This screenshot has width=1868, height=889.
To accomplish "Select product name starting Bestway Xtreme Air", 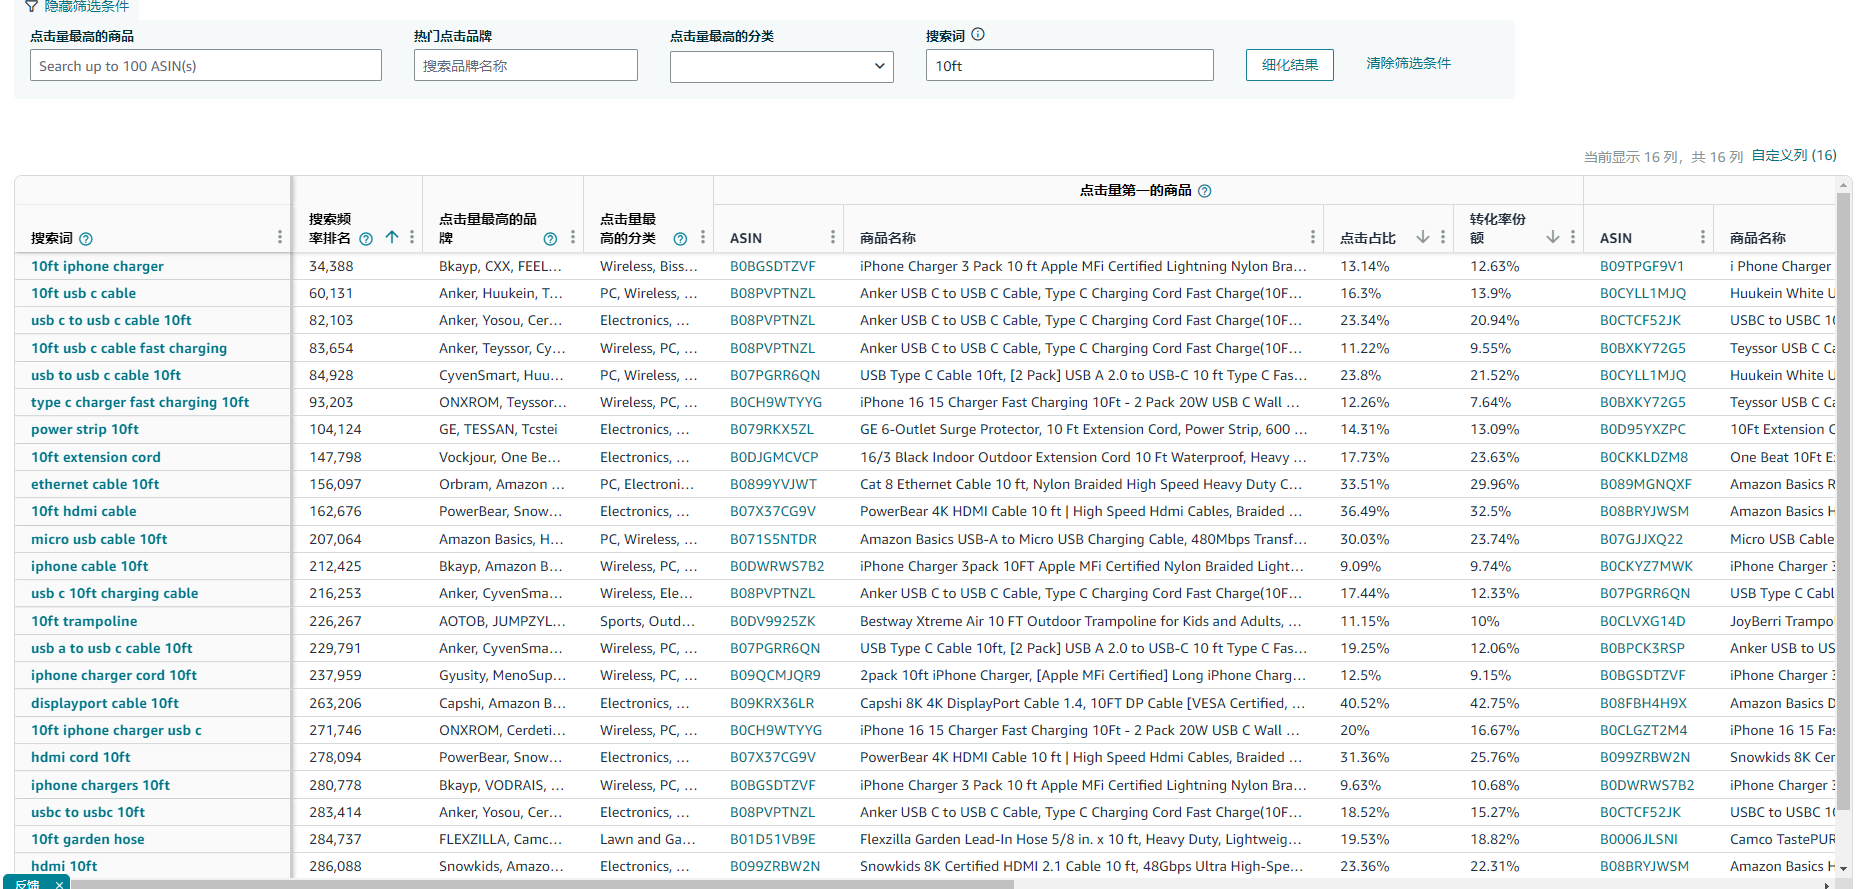I will pyautogui.click(x=1081, y=621).
